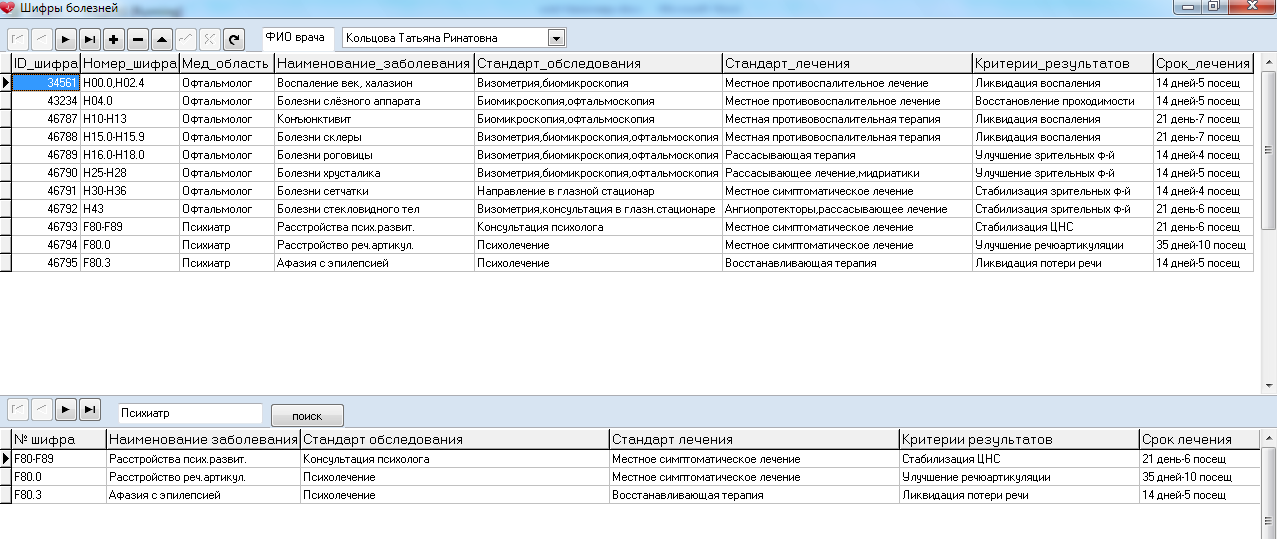Select the 35 дней-10 посещ cell in upper grid

click(1204, 245)
